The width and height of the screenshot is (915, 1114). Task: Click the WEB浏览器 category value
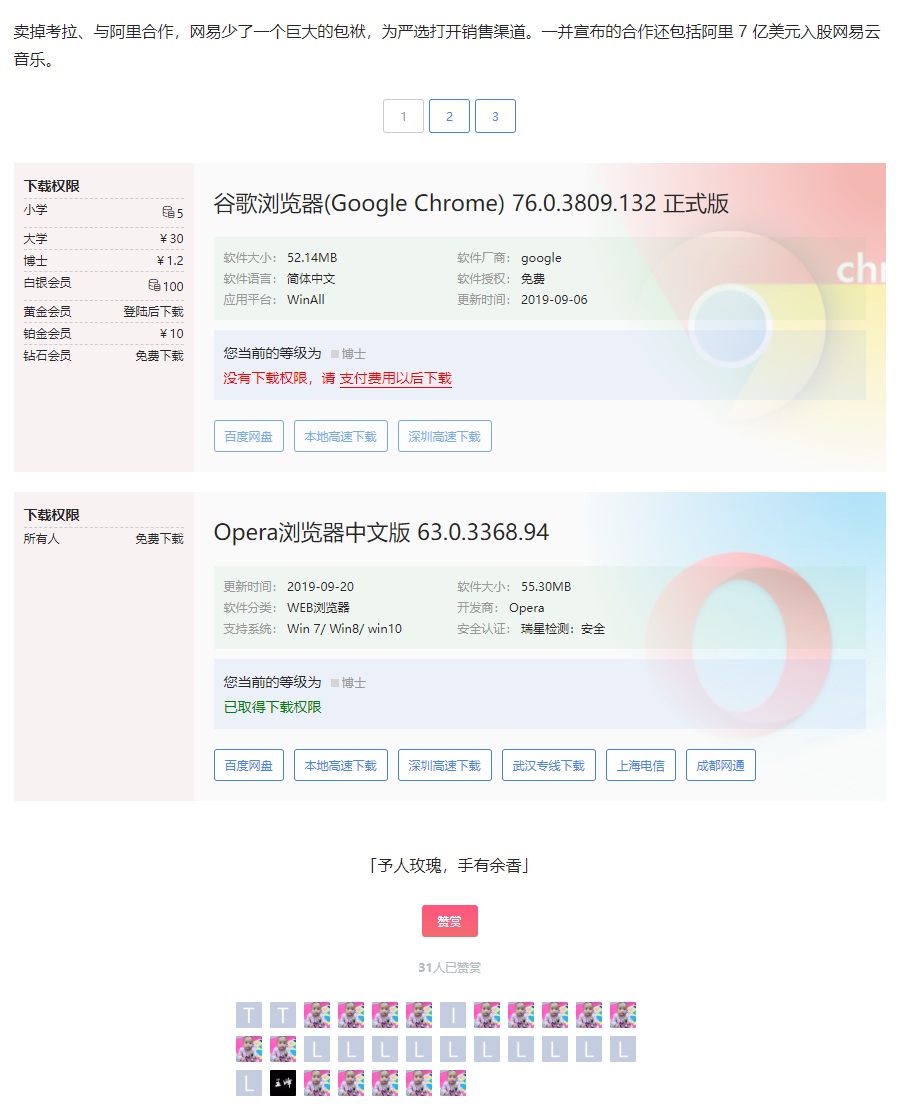coord(318,608)
